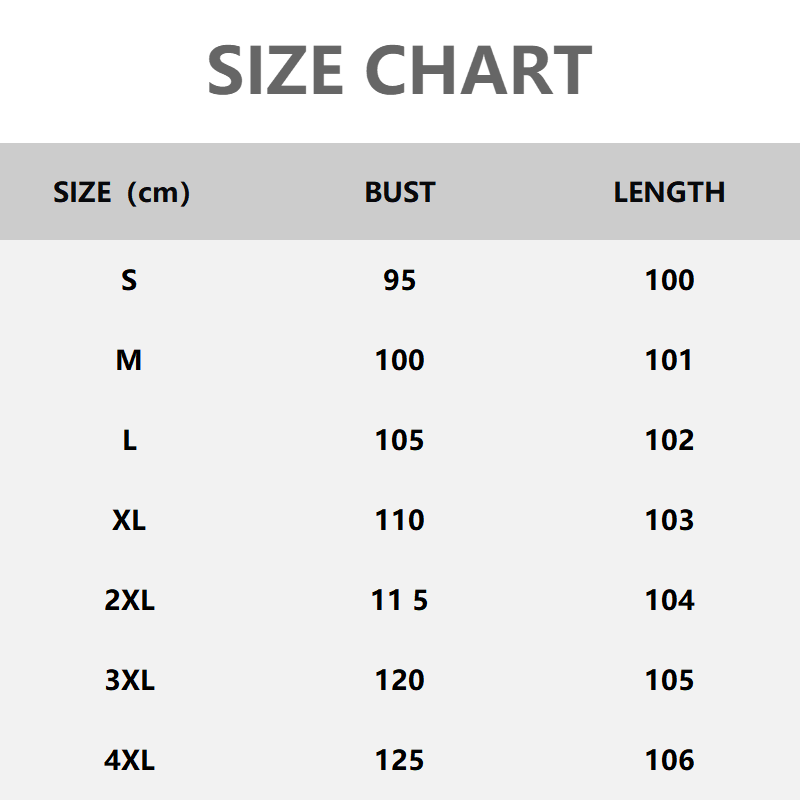Click the XL size row label
The height and width of the screenshot is (800, 800).
tap(129, 520)
